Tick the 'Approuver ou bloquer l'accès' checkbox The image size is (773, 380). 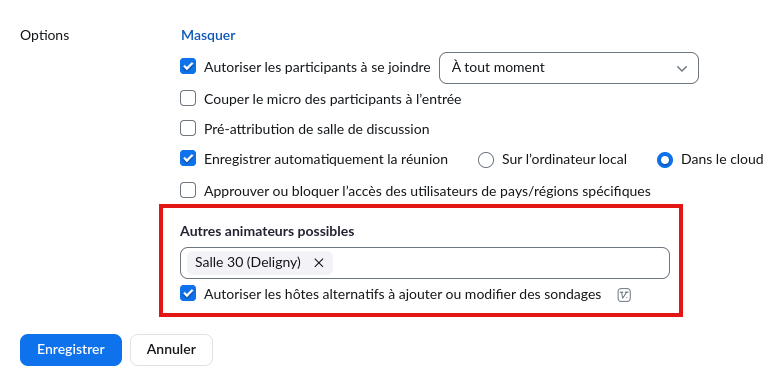tap(188, 191)
